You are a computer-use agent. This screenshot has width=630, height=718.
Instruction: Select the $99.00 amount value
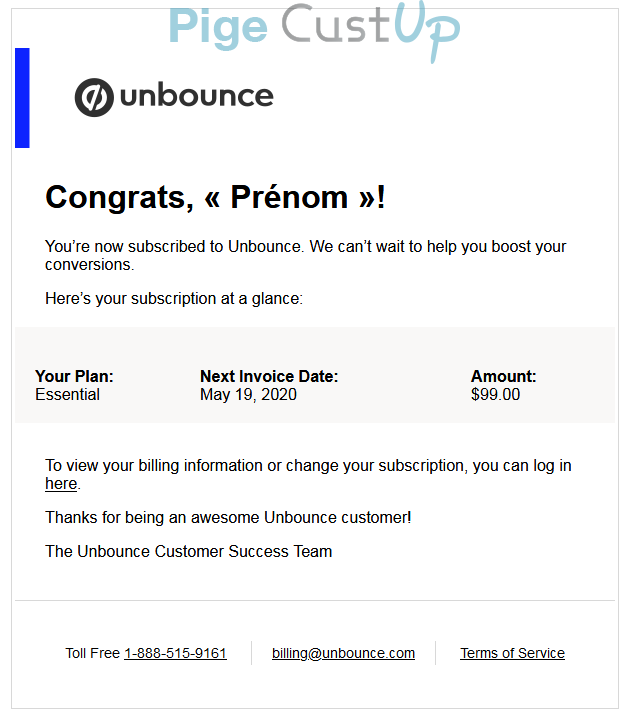point(495,395)
